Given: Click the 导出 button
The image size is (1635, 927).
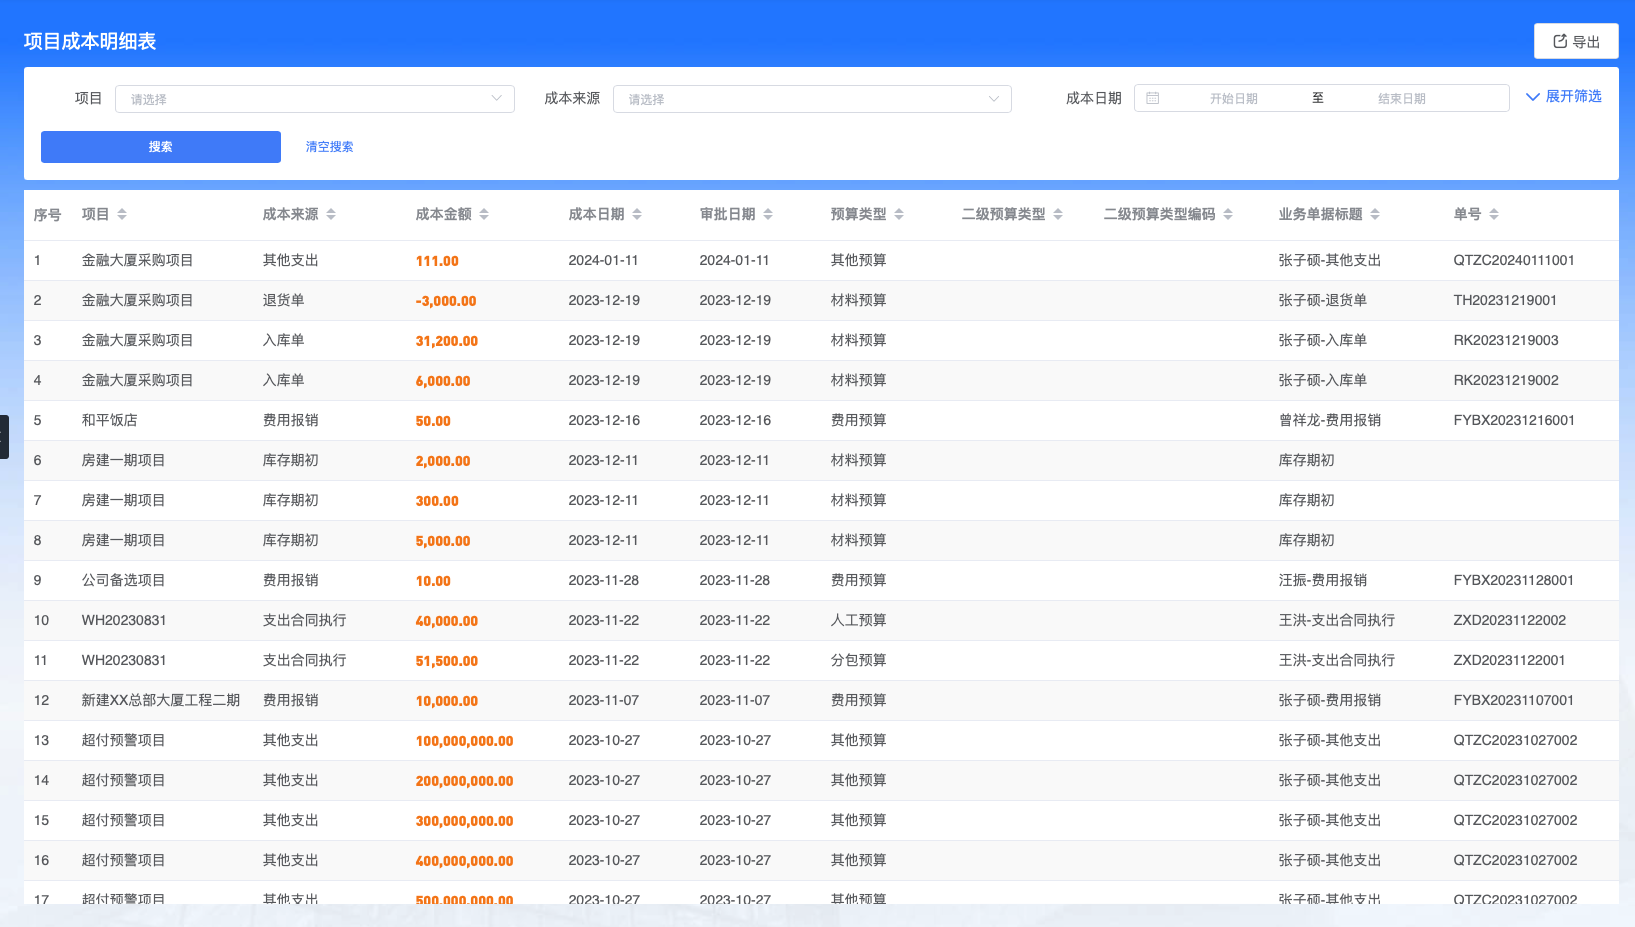Looking at the screenshot, I should pos(1576,40).
